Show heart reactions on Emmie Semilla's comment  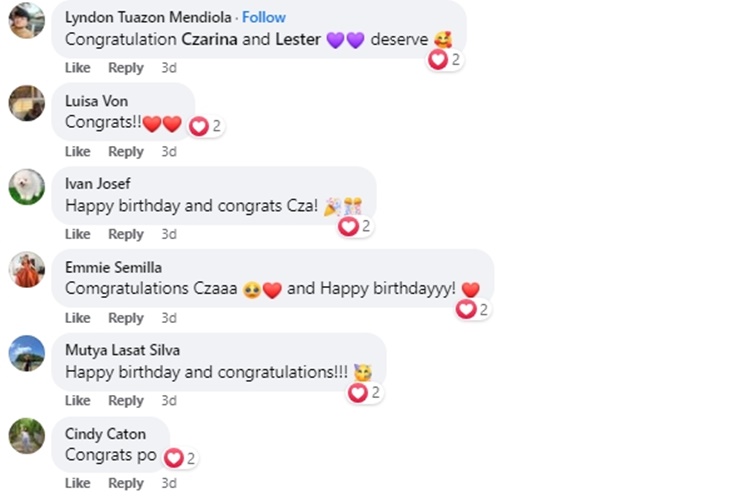pyautogui.click(x=472, y=310)
